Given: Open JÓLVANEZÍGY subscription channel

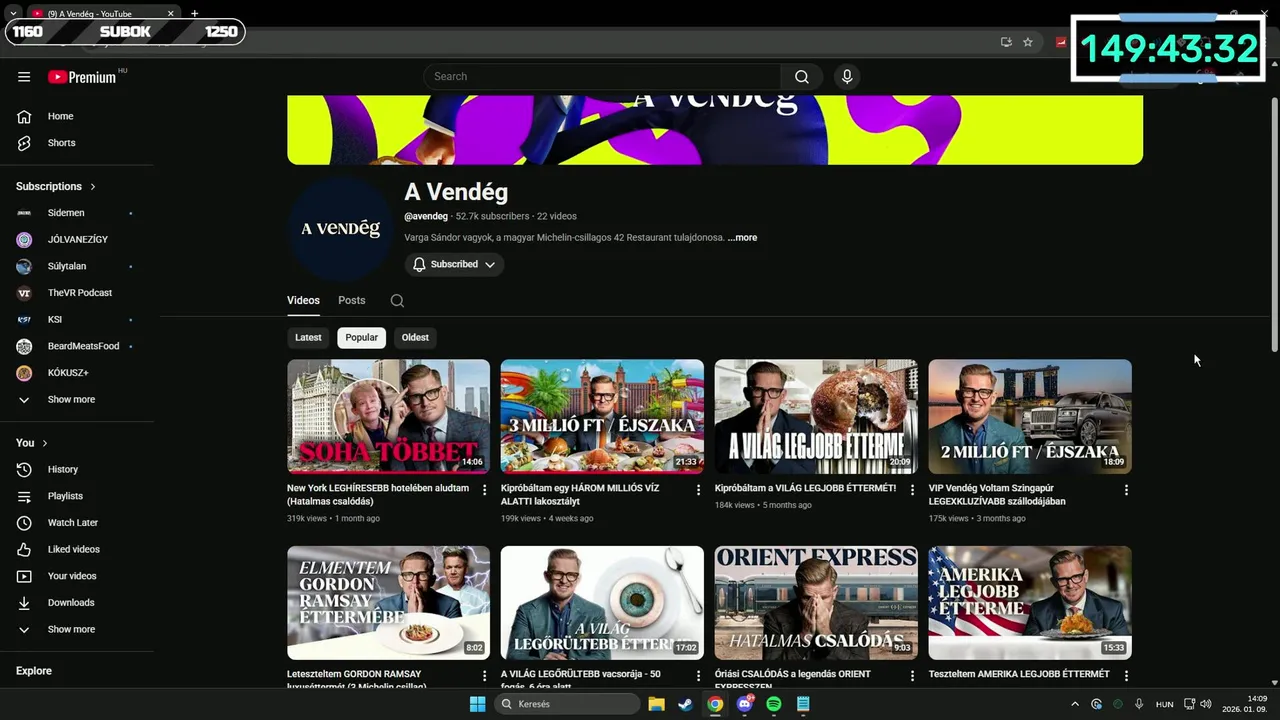Looking at the screenshot, I should pos(77,240).
